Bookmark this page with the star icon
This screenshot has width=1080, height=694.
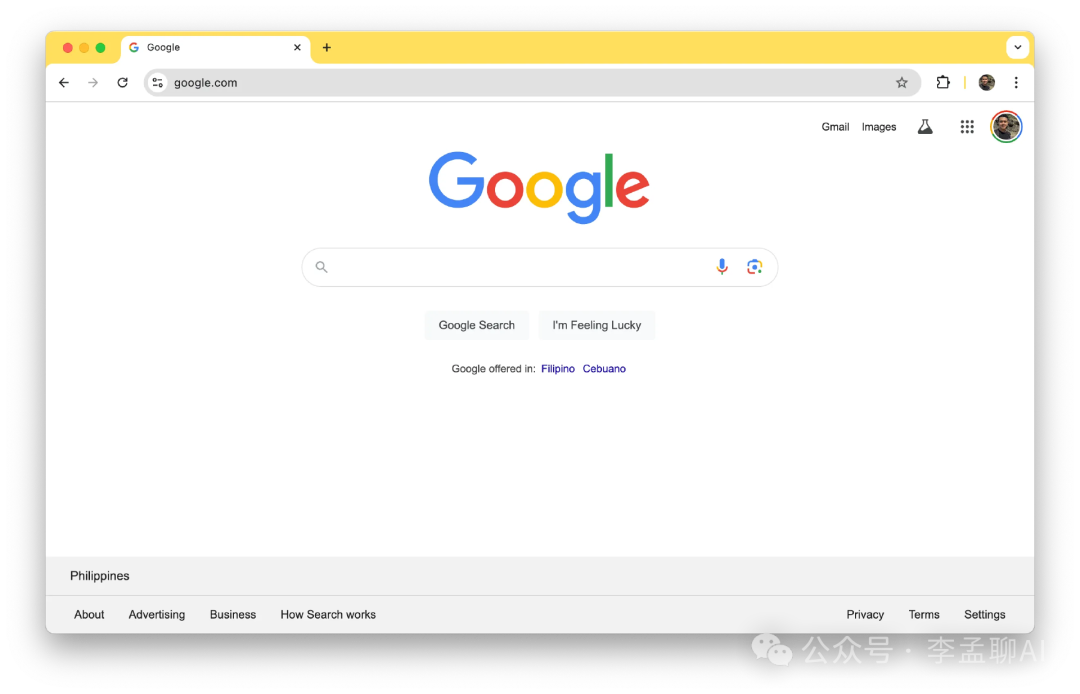point(902,83)
